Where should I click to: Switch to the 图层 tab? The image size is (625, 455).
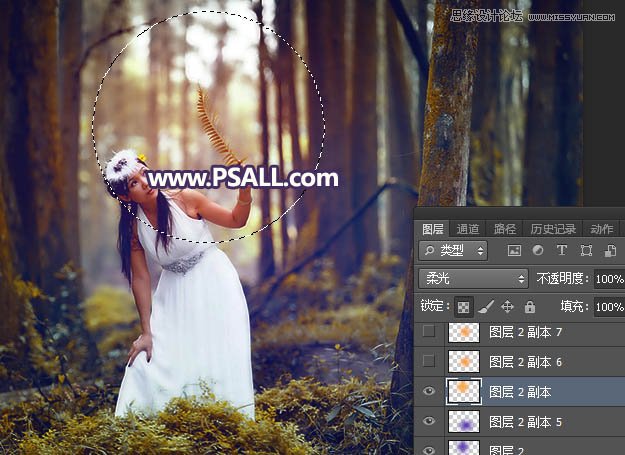point(433,229)
